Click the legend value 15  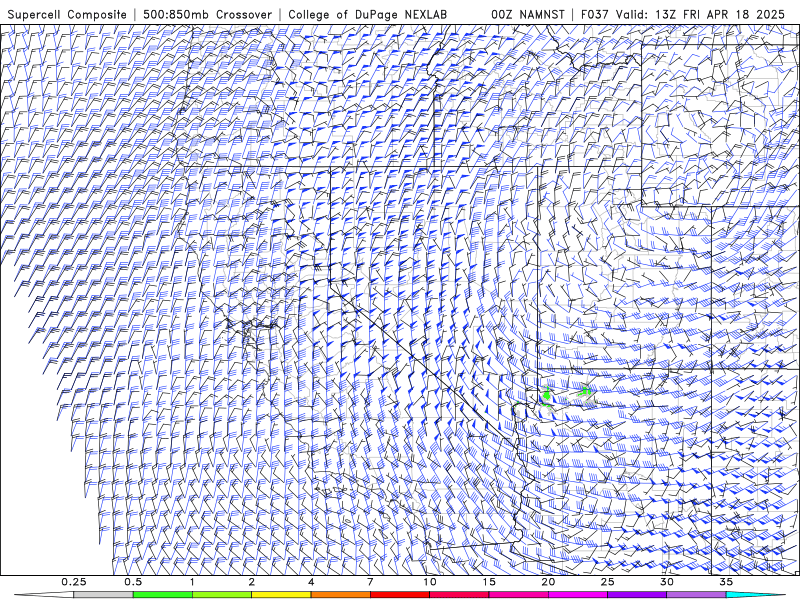(489, 582)
